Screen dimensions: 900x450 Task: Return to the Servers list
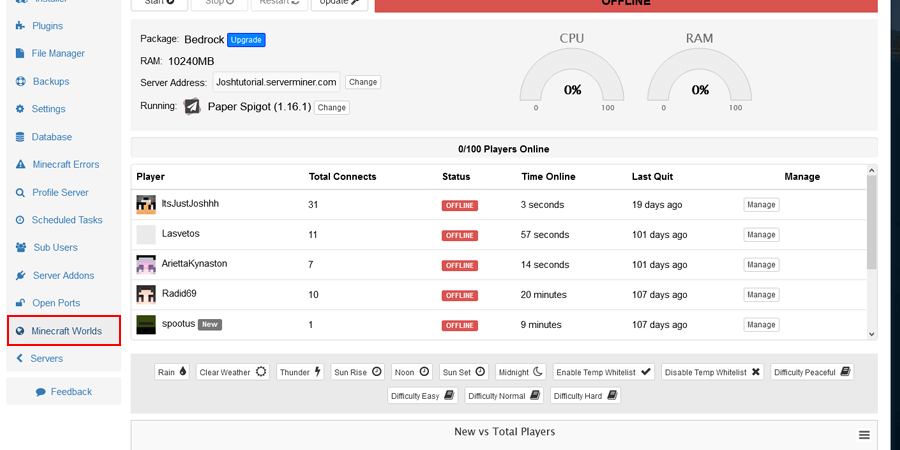click(46, 358)
